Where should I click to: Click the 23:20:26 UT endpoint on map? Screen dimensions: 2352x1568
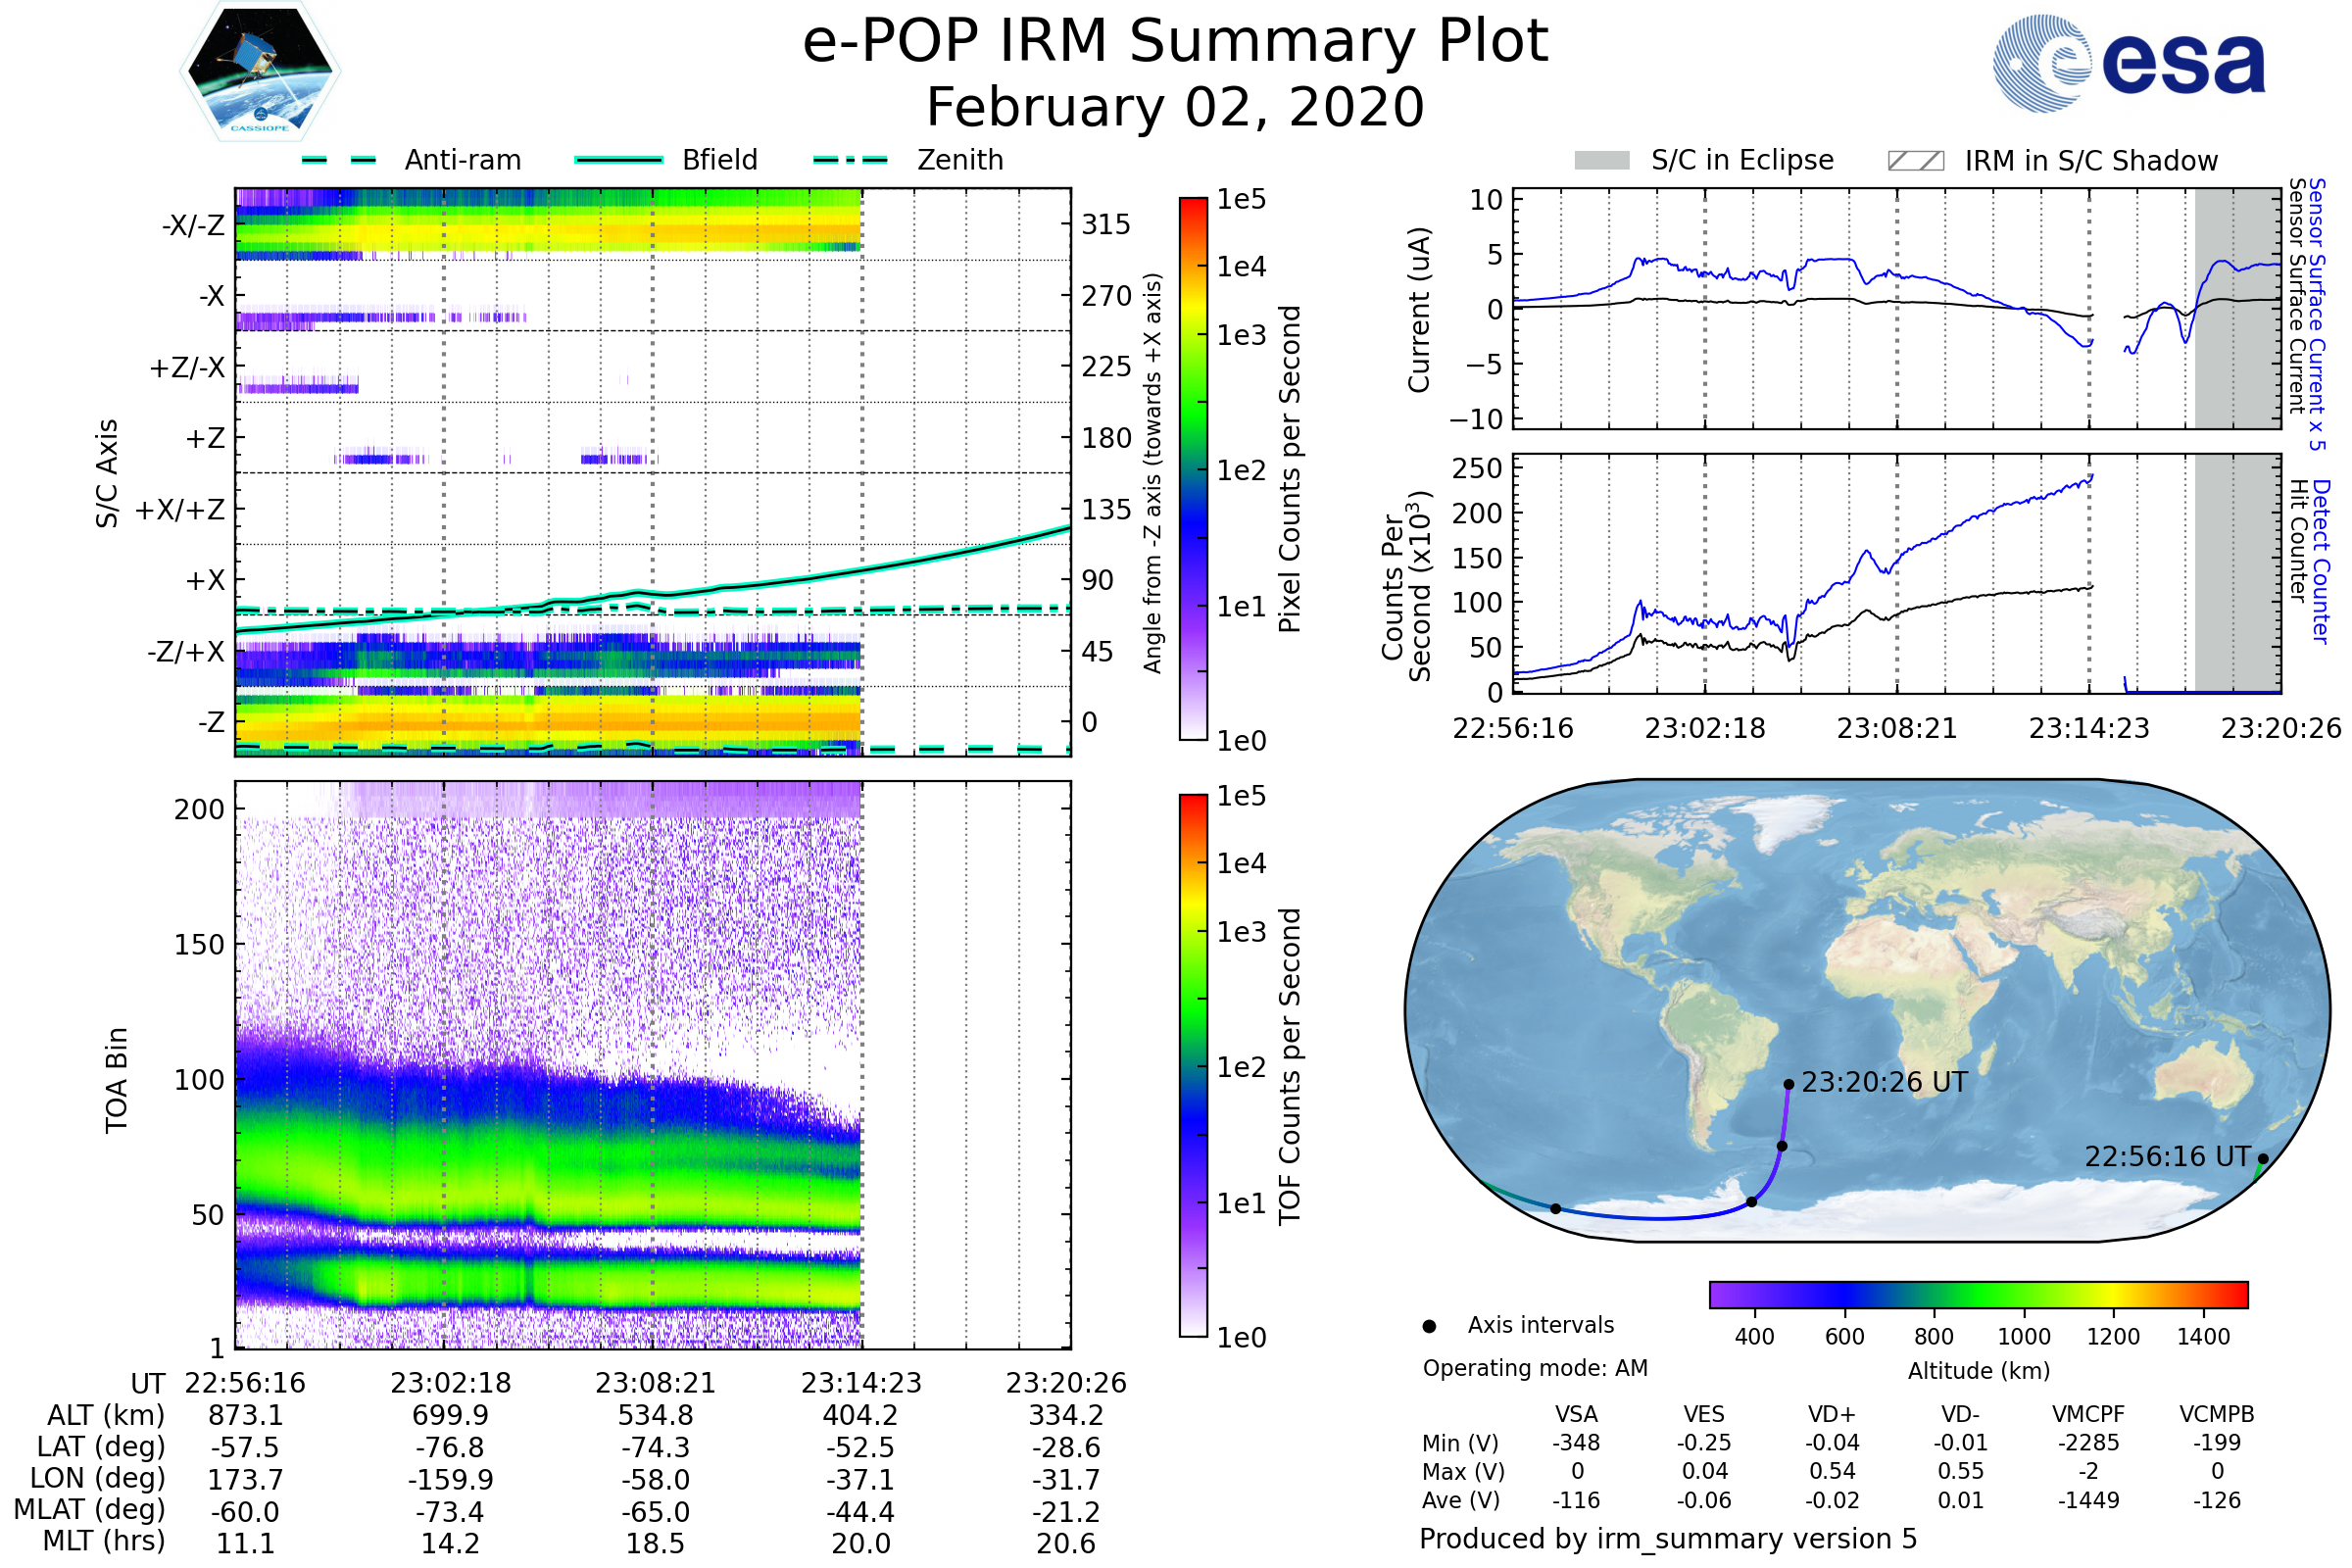pos(1788,1084)
